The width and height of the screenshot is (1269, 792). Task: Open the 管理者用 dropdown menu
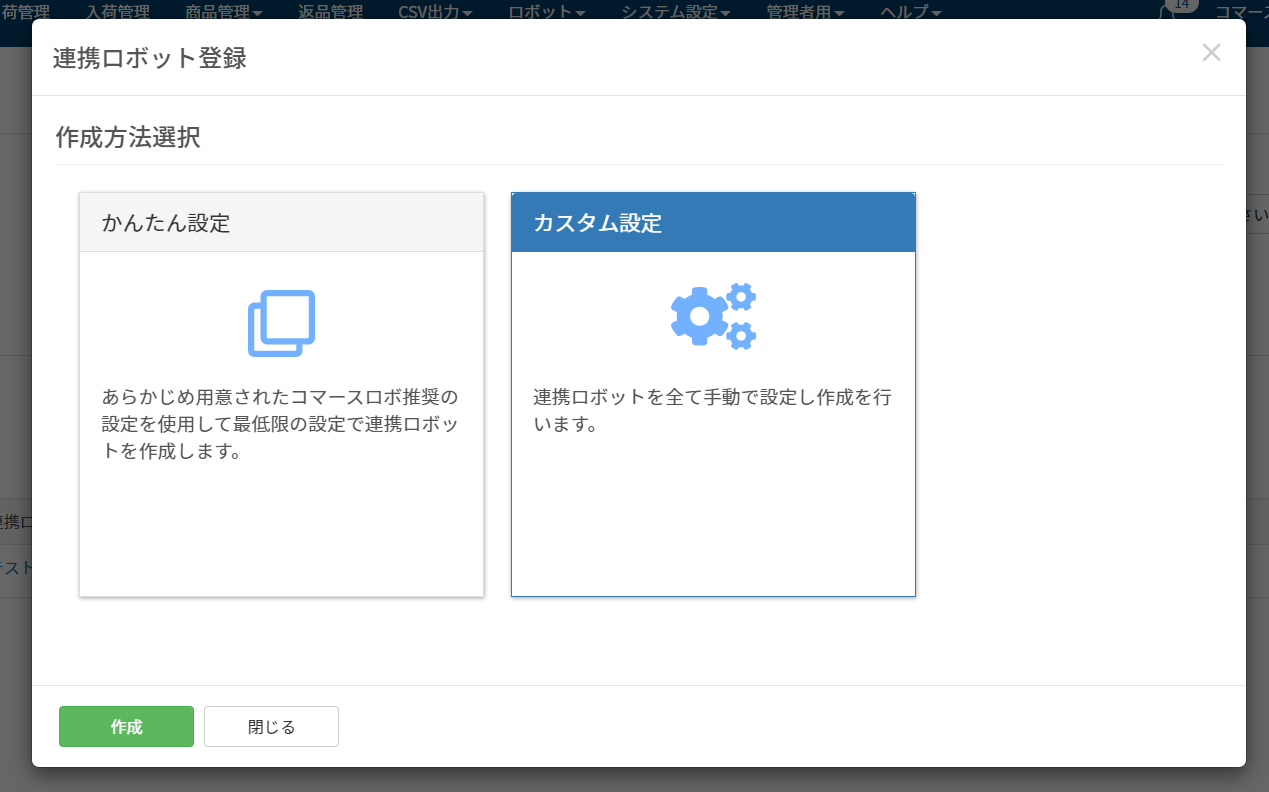click(805, 12)
